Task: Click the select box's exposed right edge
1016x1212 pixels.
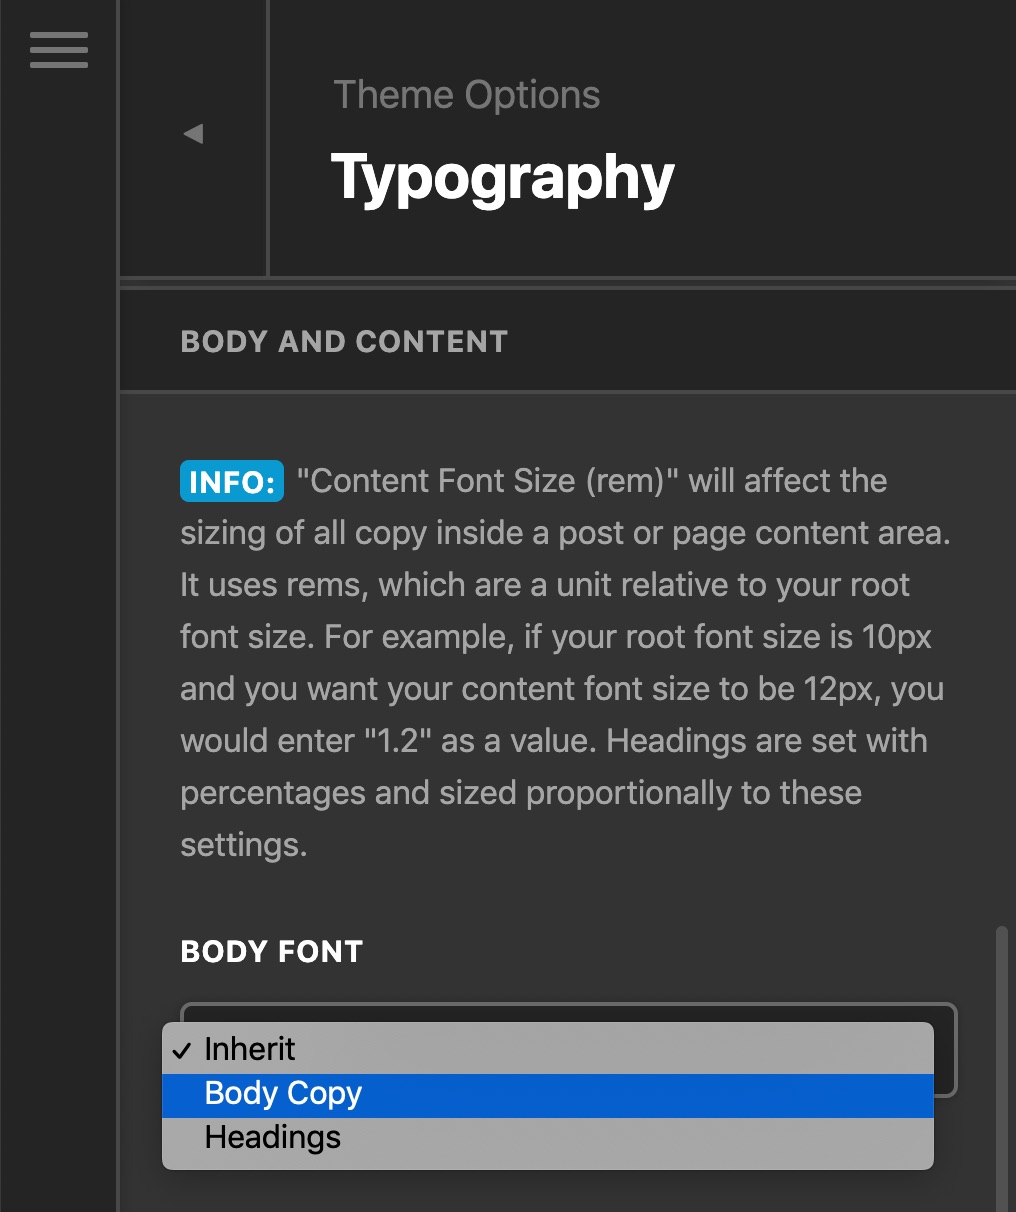Action: coord(946,1050)
